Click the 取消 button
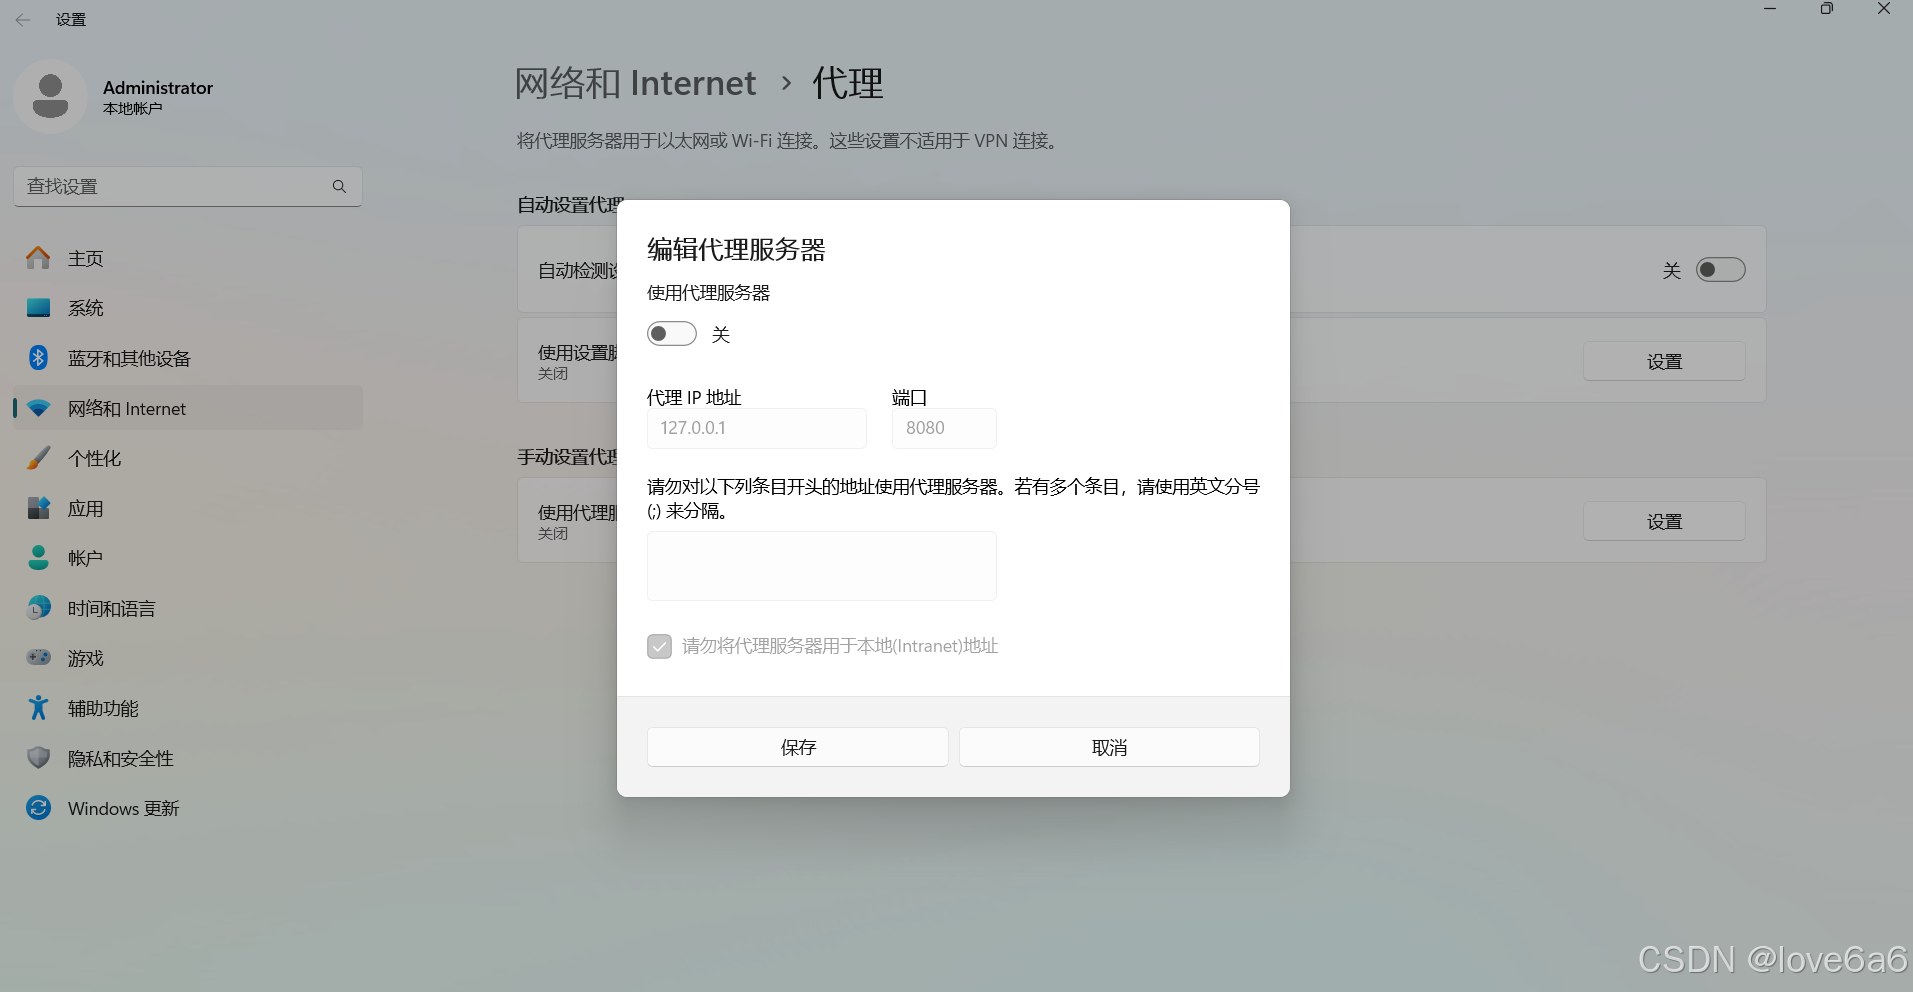 [1109, 747]
